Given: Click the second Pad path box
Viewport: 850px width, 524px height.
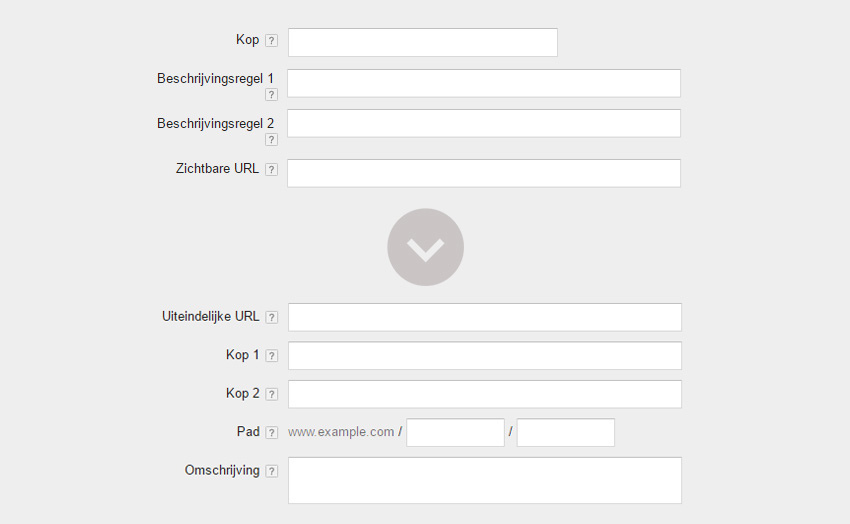Looking at the screenshot, I should click(565, 433).
